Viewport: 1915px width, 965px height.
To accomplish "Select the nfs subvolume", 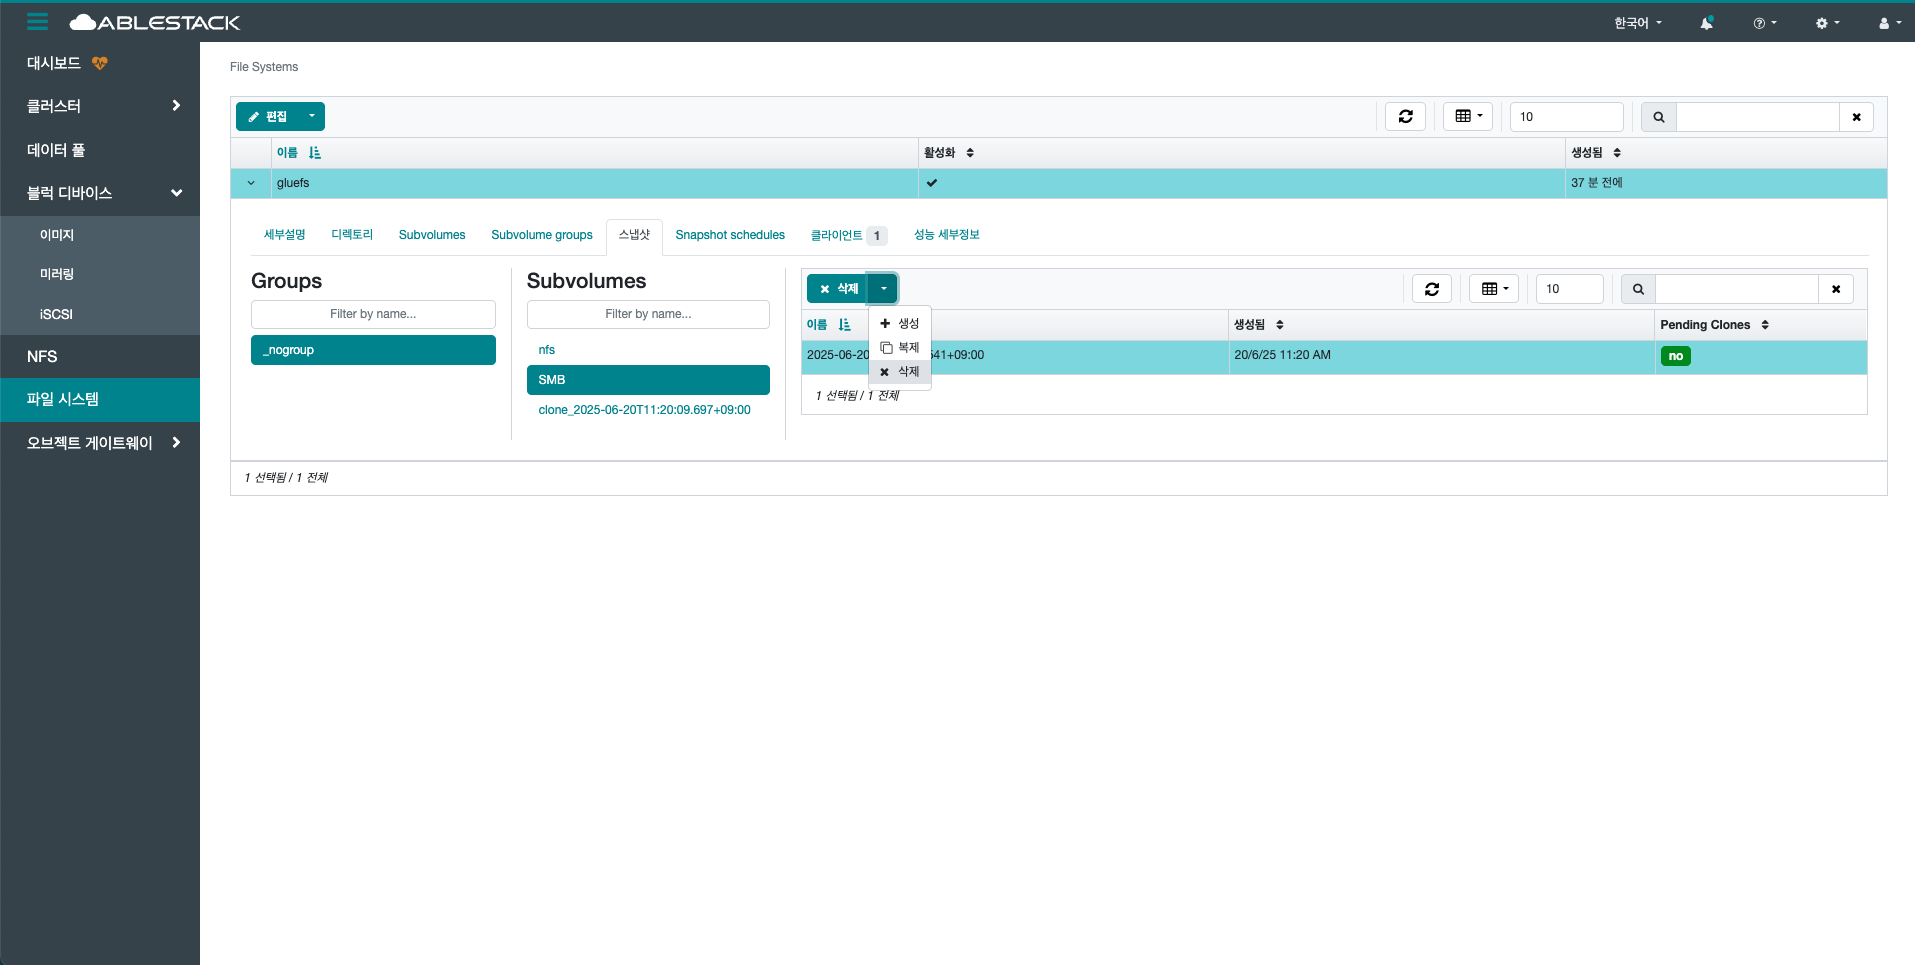I will [x=547, y=350].
